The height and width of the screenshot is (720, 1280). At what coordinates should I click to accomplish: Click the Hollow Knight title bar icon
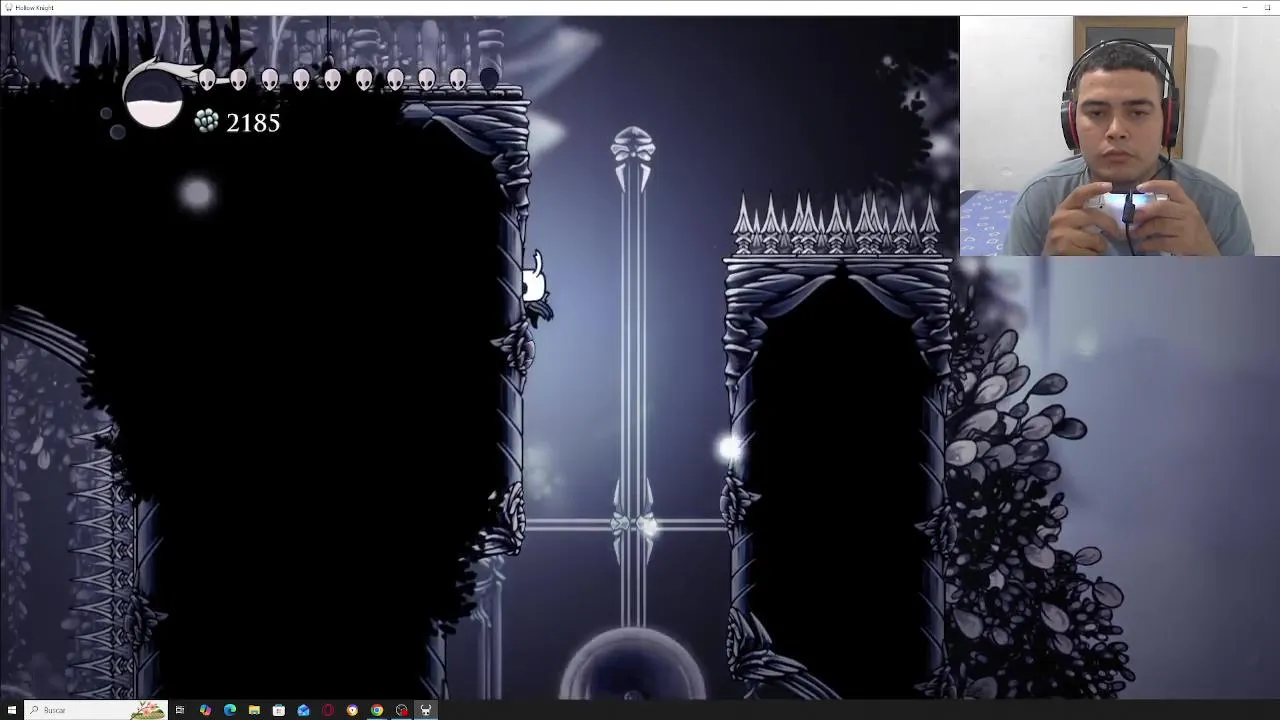pyautogui.click(x=8, y=7)
